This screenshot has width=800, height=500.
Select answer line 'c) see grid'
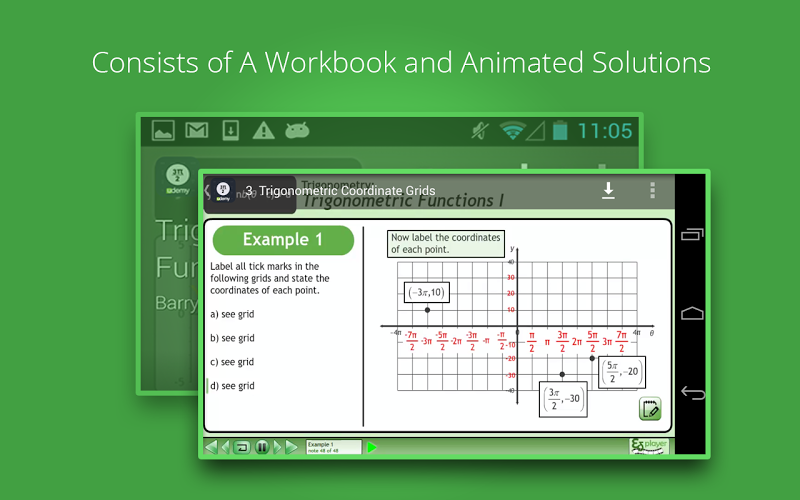[232, 362]
